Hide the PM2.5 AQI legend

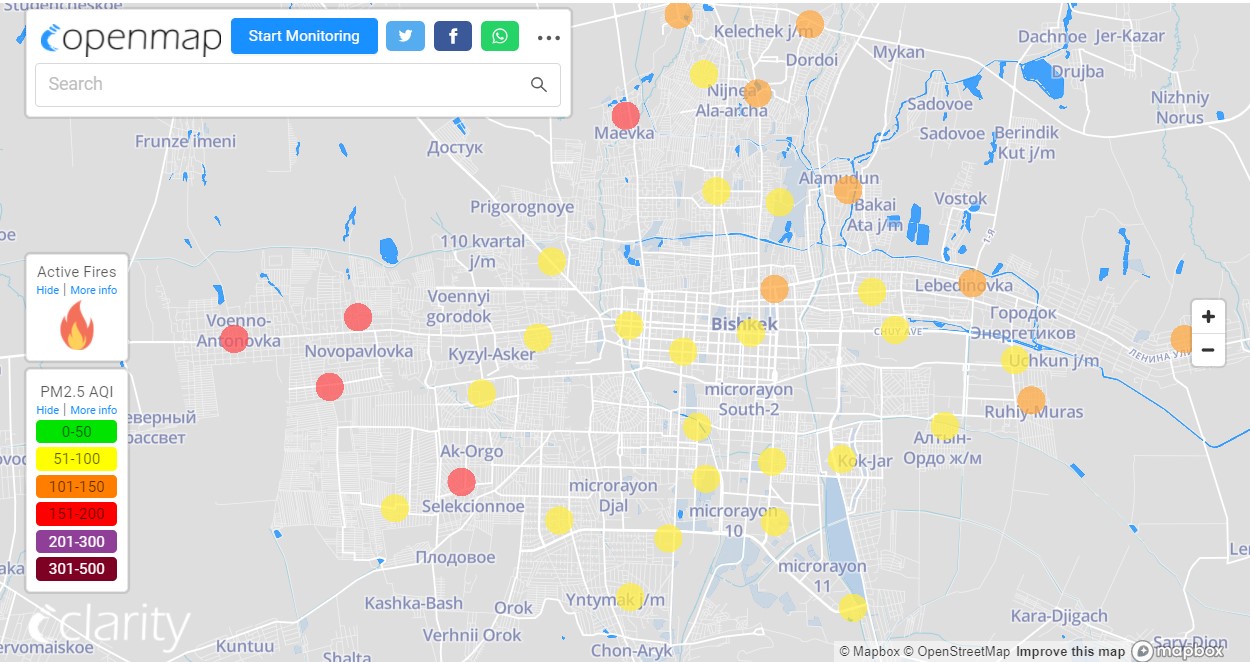pos(48,410)
